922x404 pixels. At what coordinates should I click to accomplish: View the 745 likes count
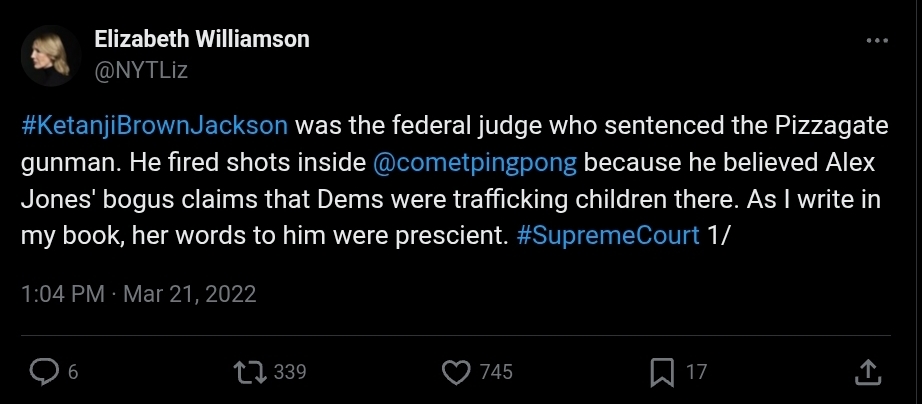coord(496,372)
